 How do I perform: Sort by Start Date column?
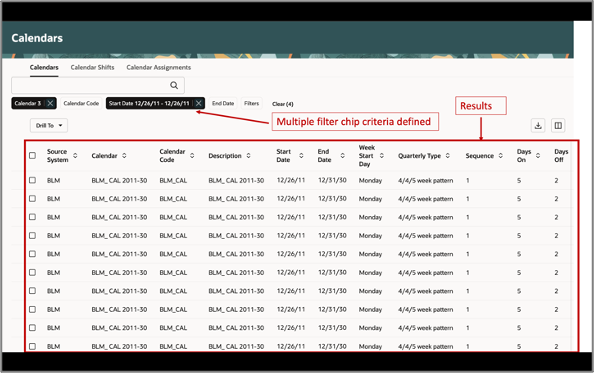click(301, 156)
